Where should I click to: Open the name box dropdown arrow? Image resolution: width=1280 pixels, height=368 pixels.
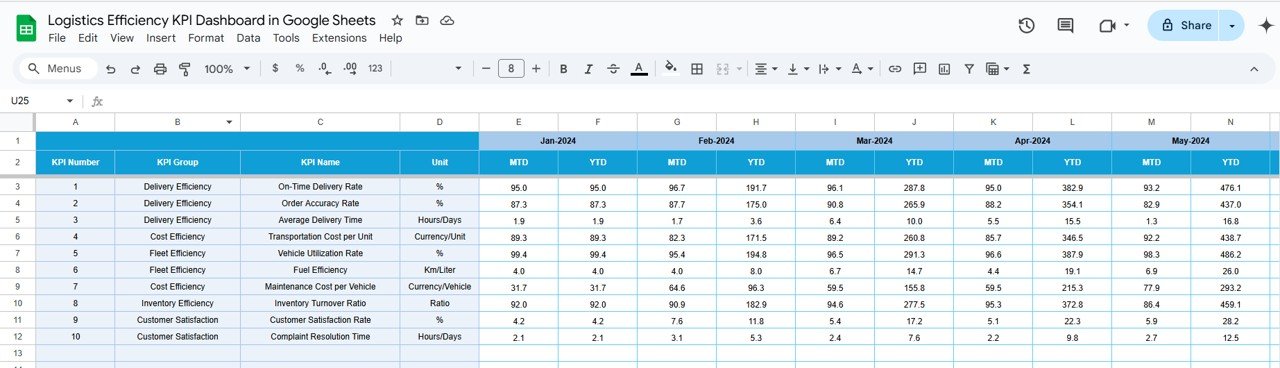coord(70,101)
